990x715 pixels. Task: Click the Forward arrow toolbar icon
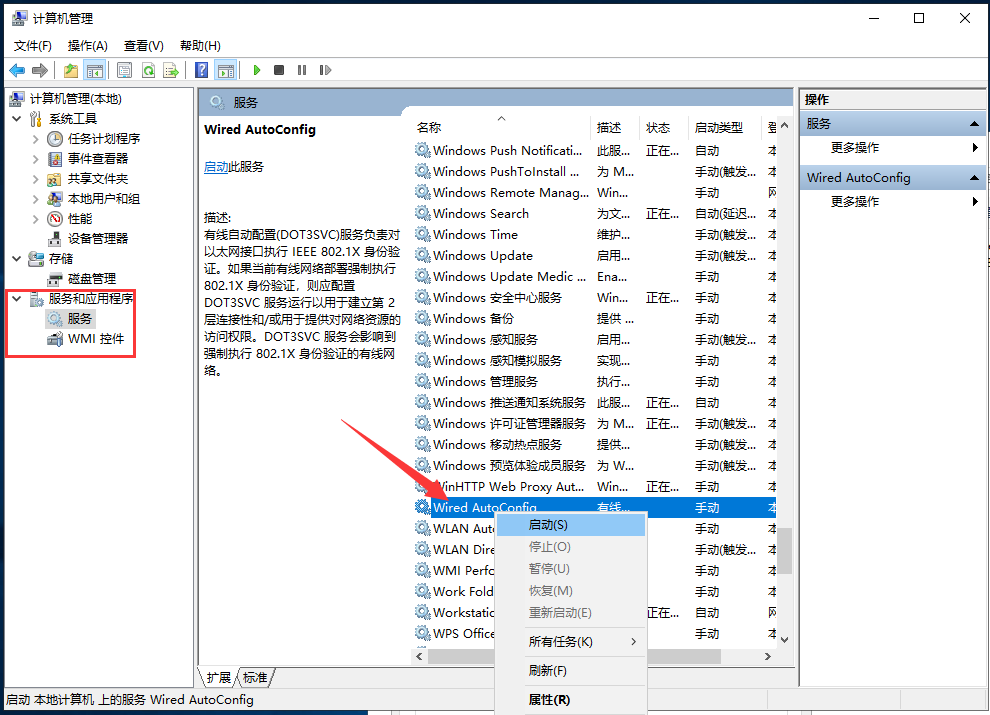pos(40,70)
